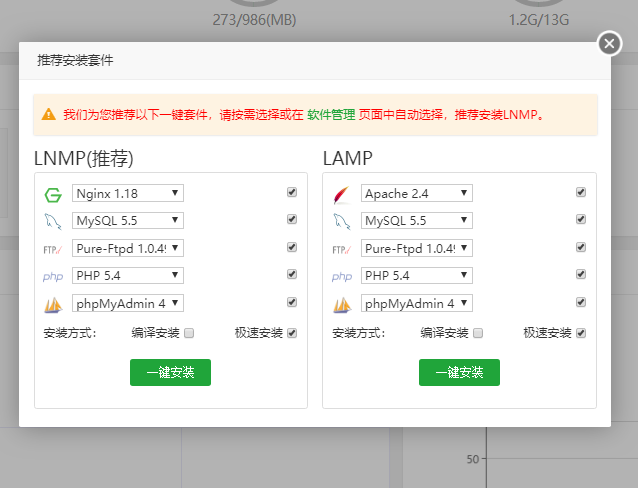Close the recommended install dialog

(x=609, y=44)
